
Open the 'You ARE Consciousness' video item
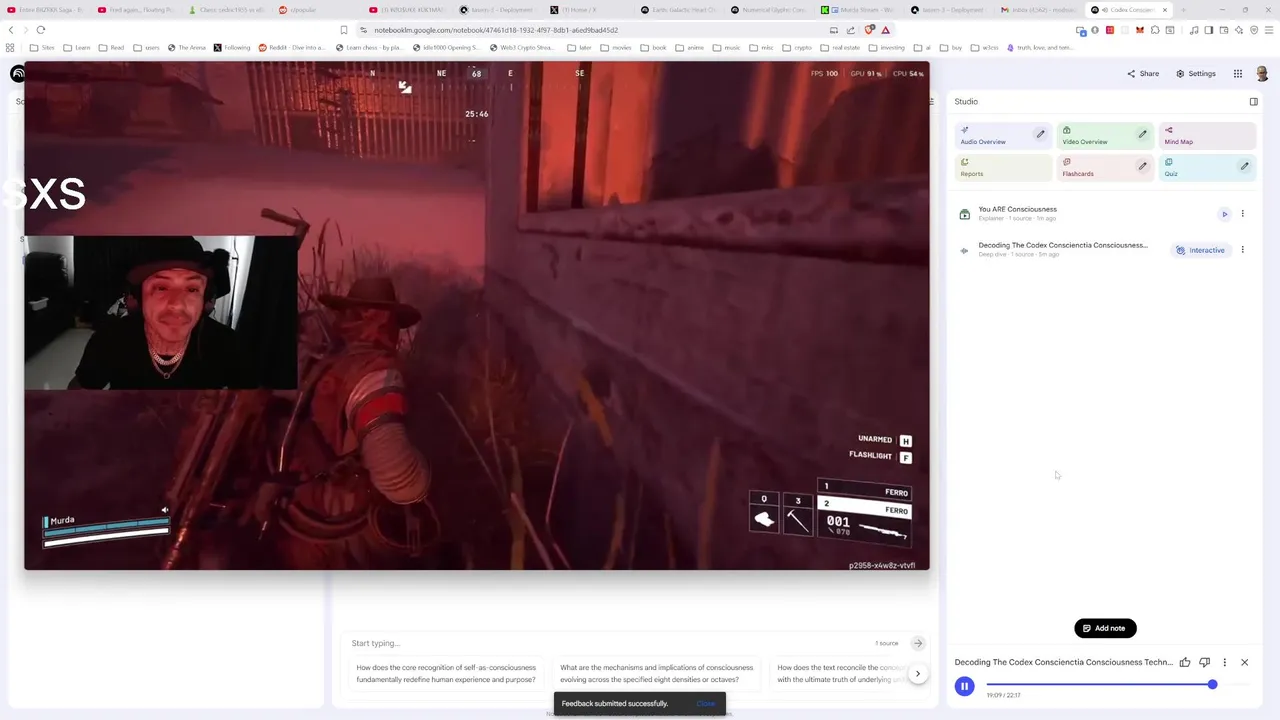(x=1017, y=213)
